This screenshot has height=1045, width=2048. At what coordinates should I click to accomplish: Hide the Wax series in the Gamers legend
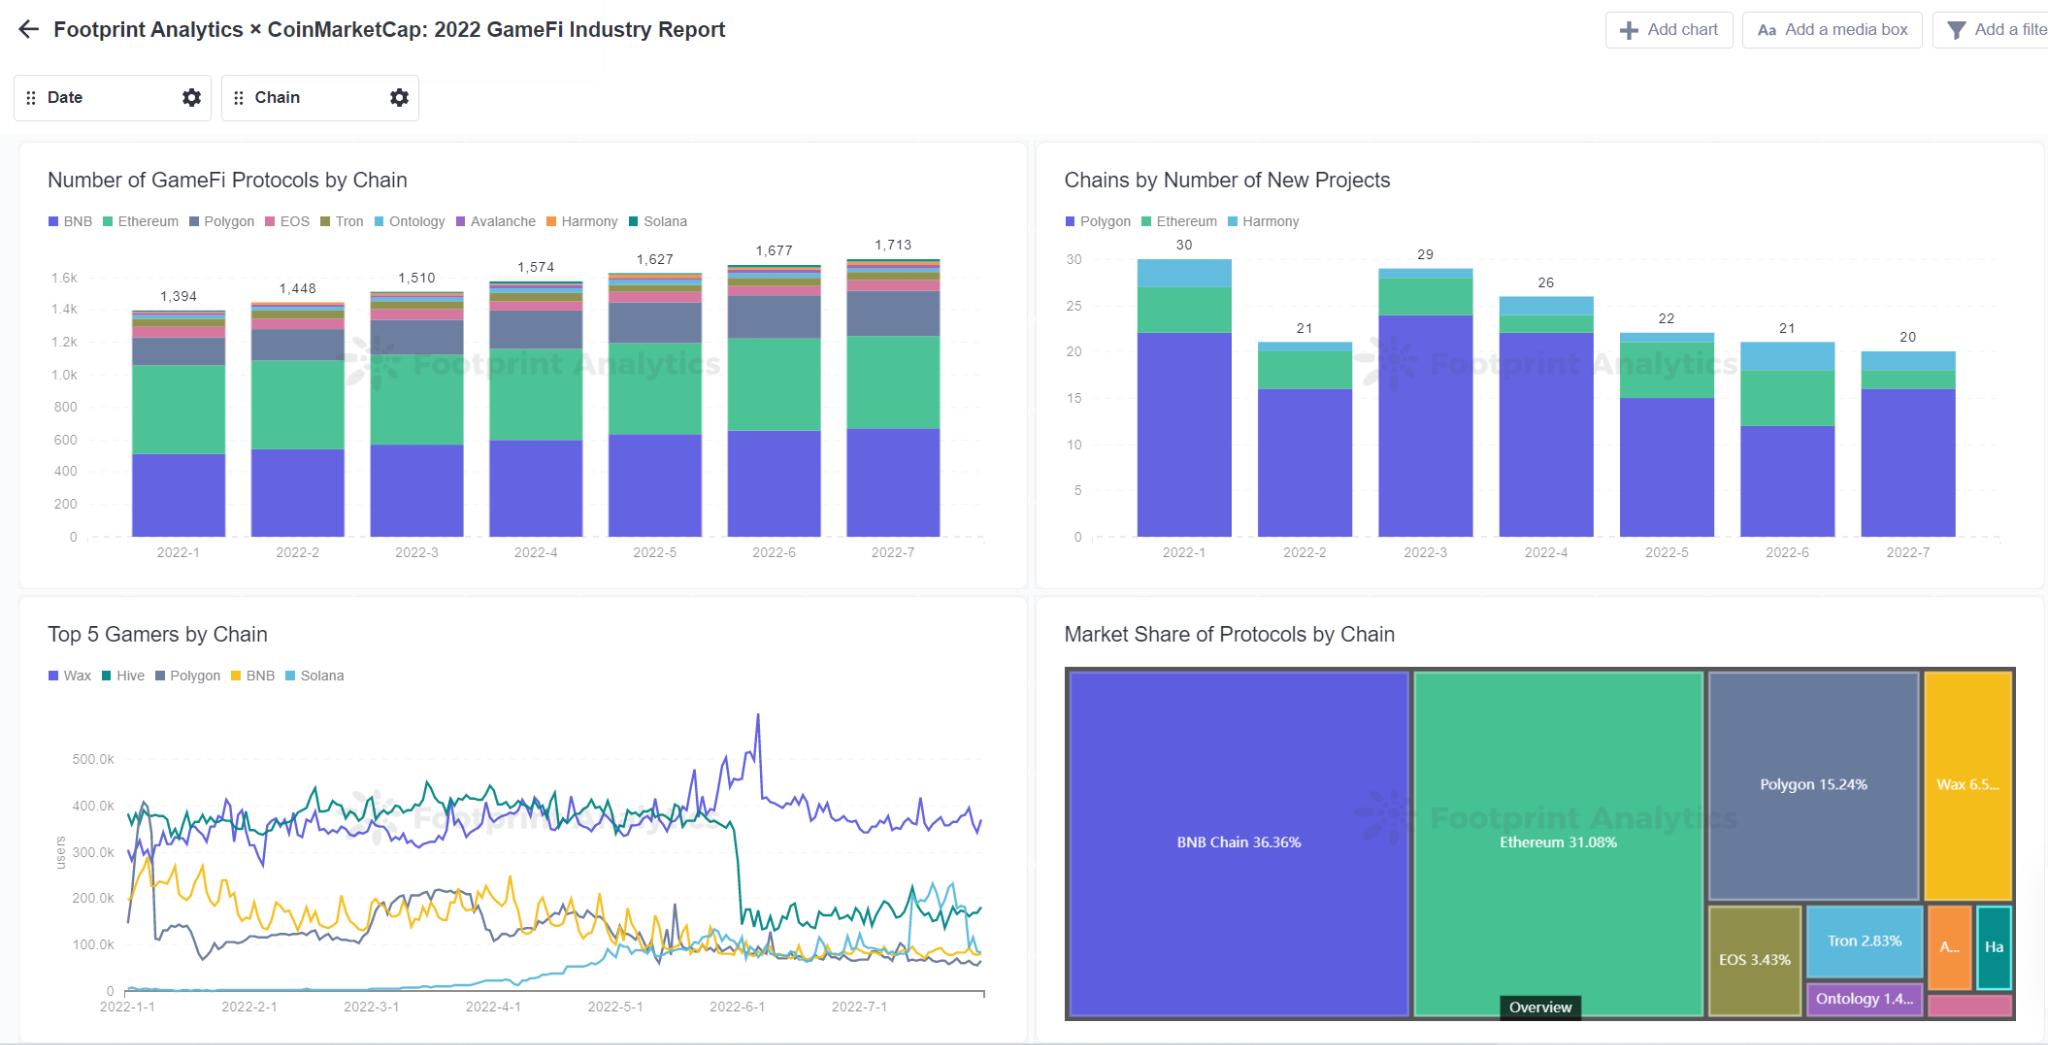click(70, 676)
